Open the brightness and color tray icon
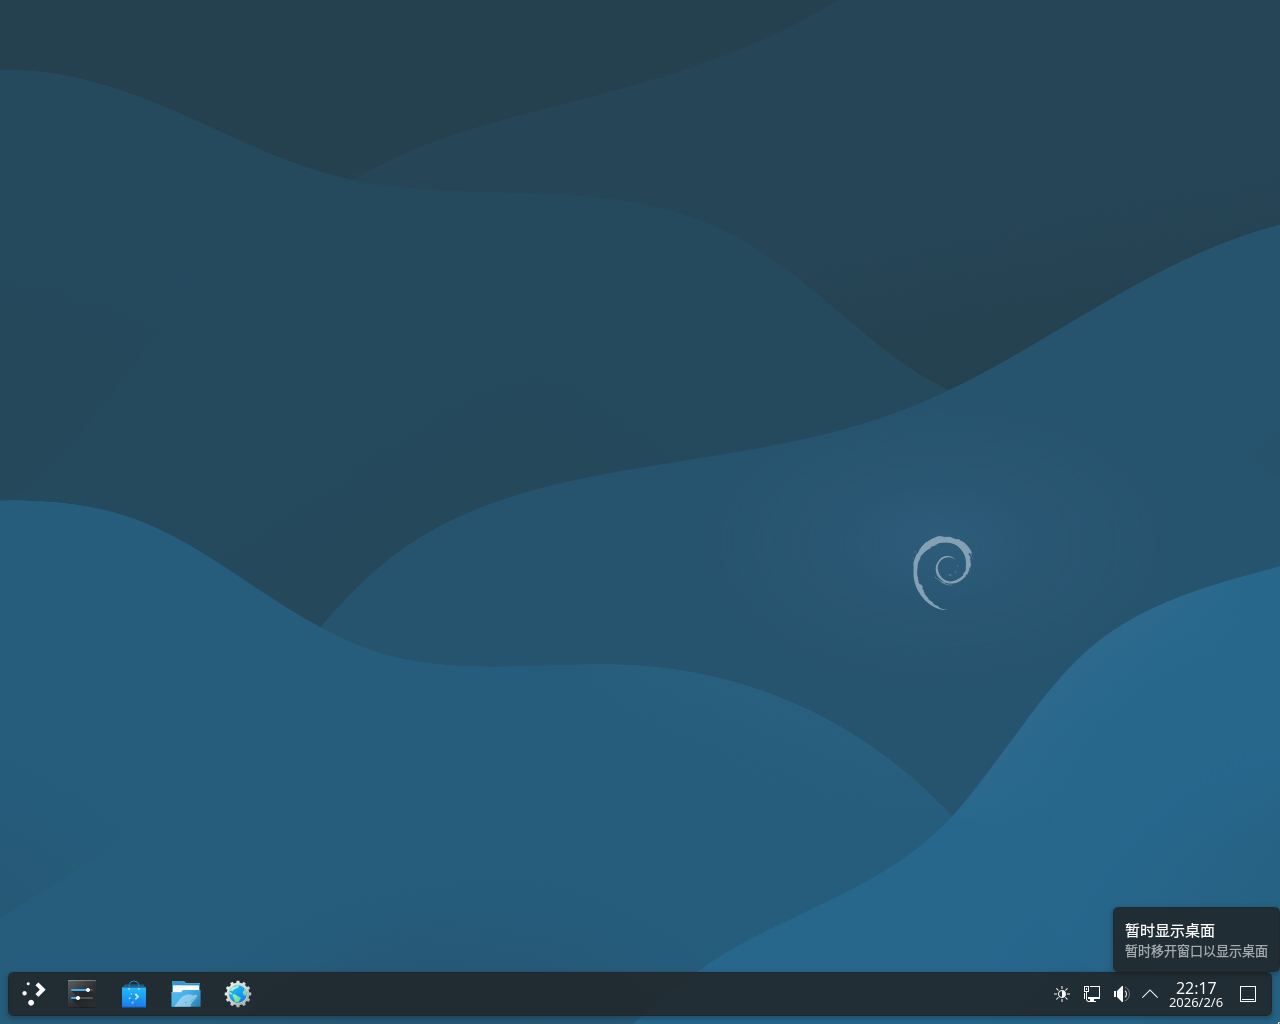This screenshot has width=1280, height=1024. [x=1062, y=994]
